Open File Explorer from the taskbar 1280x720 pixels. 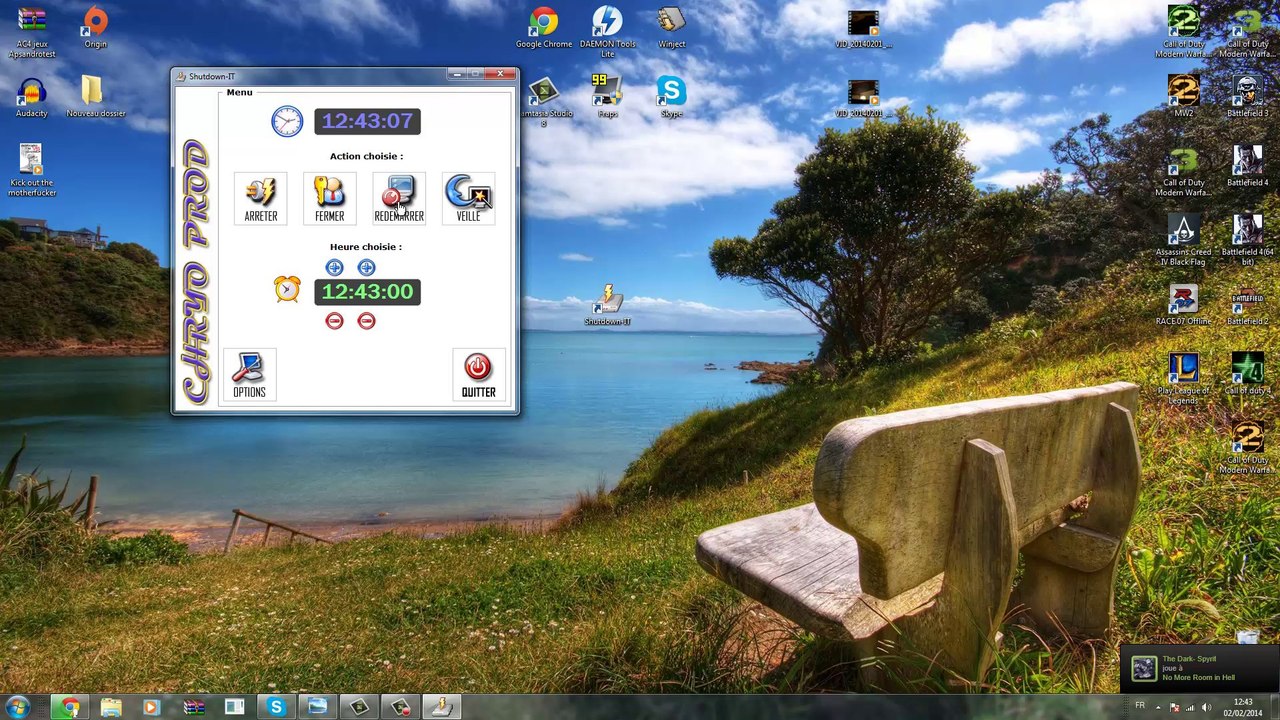[110, 707]
